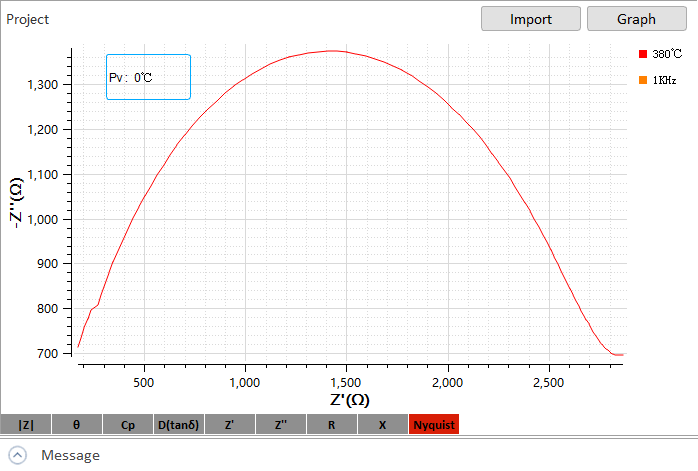Switch to the Z'' tab
Viewport: 698px width, 471px height.
pyautogui.click(x=281, y=425)
